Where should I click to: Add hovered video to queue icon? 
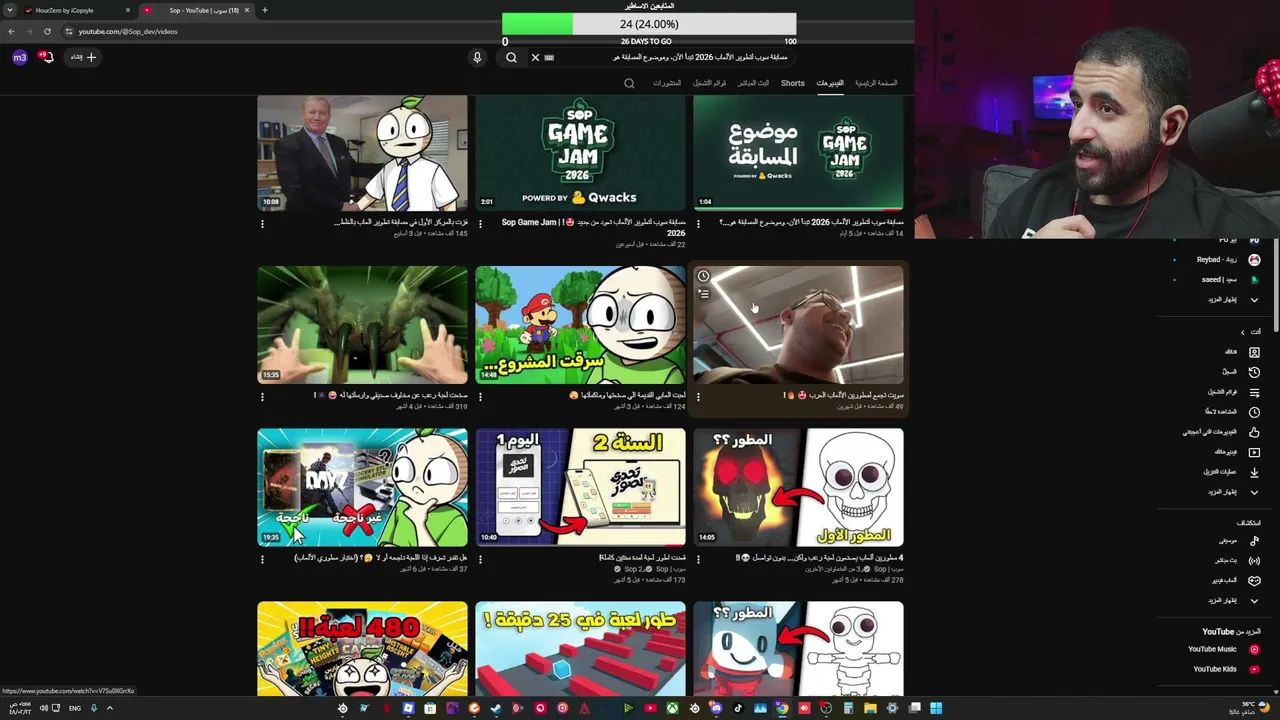tap(704, 293)
